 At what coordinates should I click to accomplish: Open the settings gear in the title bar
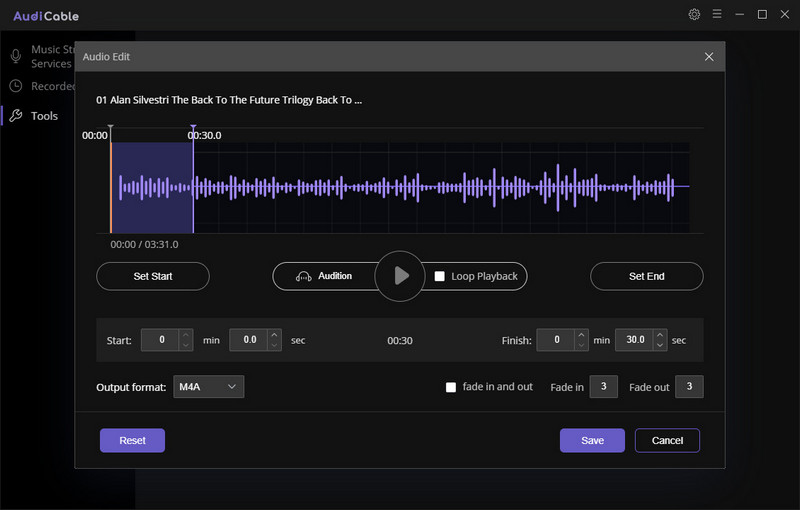pyautogui.click(x=694, y=14)
